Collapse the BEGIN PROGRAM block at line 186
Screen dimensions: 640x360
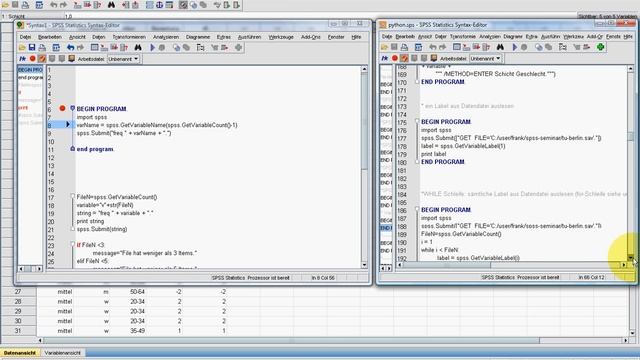417,209
